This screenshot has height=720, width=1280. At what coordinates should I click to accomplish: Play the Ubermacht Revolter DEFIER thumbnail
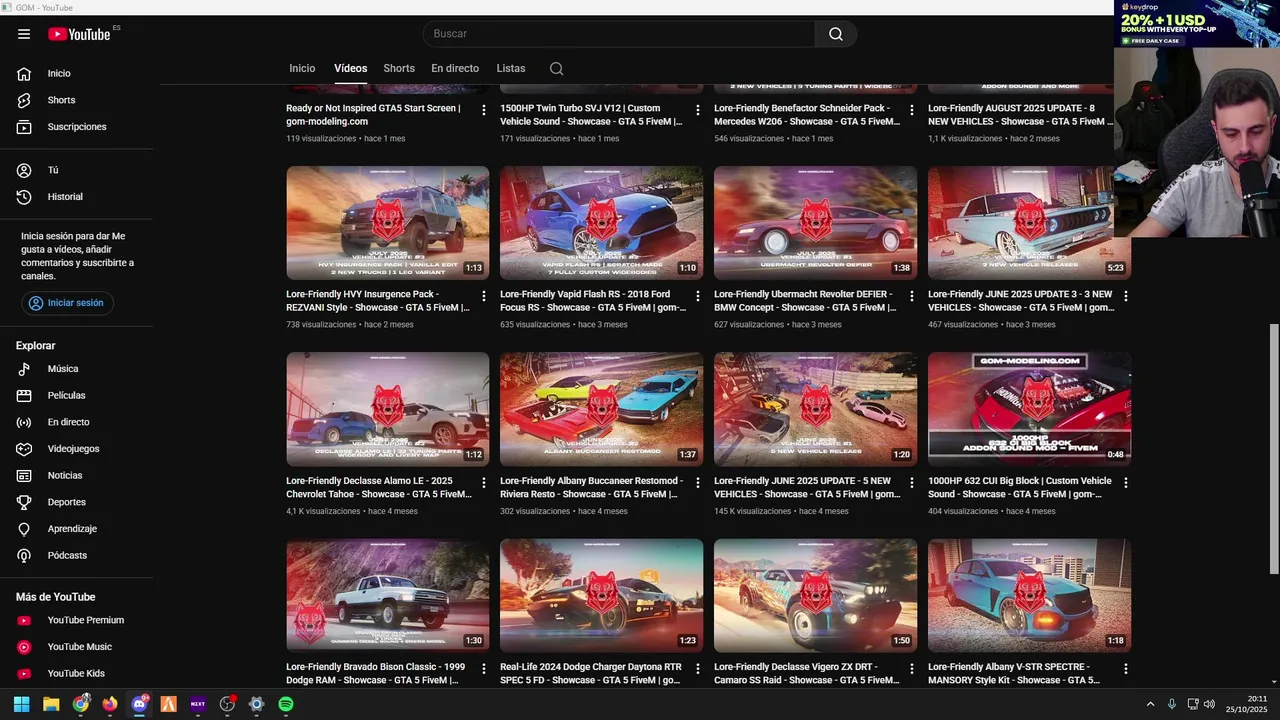[815, 223]
